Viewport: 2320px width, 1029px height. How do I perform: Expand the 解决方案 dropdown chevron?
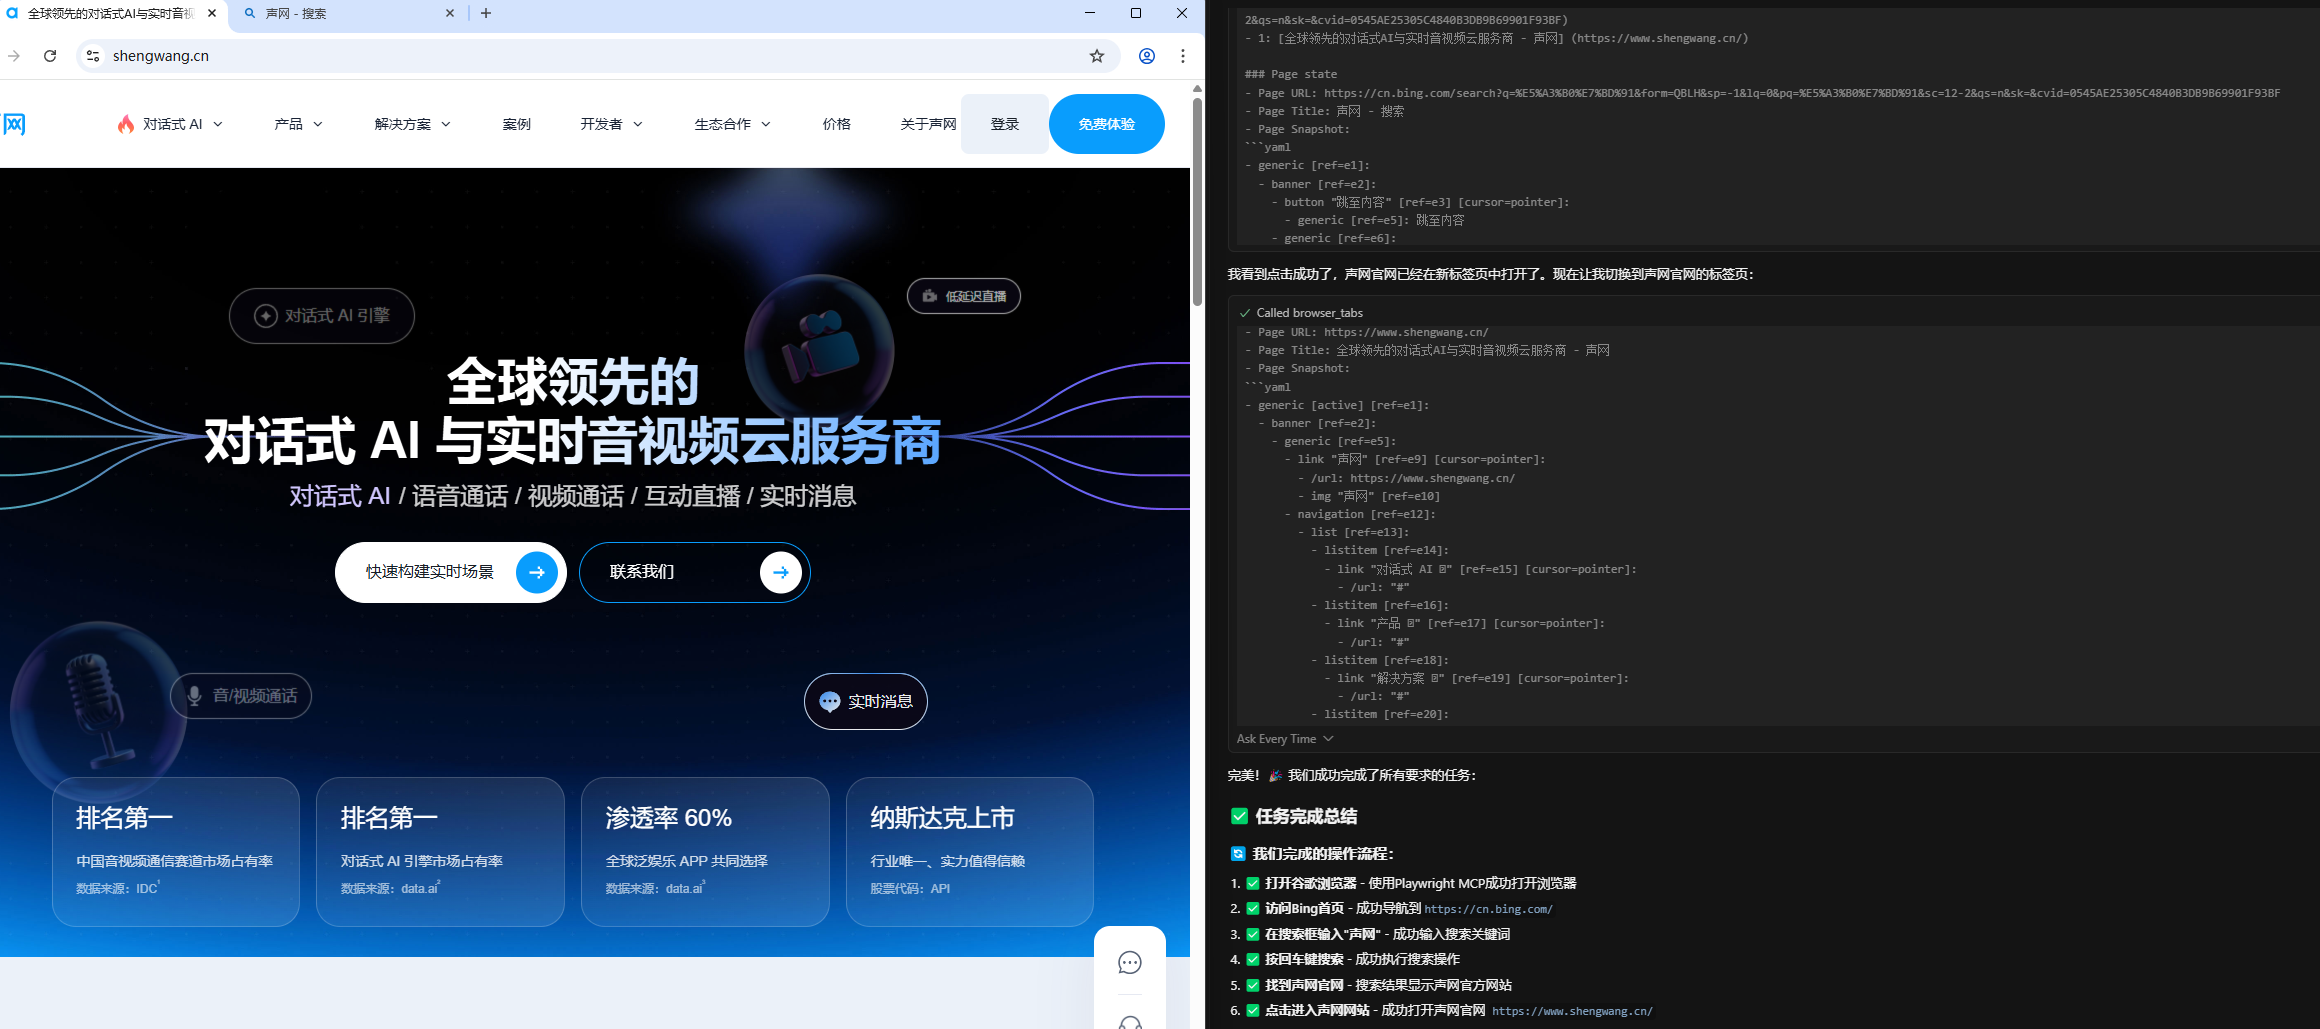446,124
